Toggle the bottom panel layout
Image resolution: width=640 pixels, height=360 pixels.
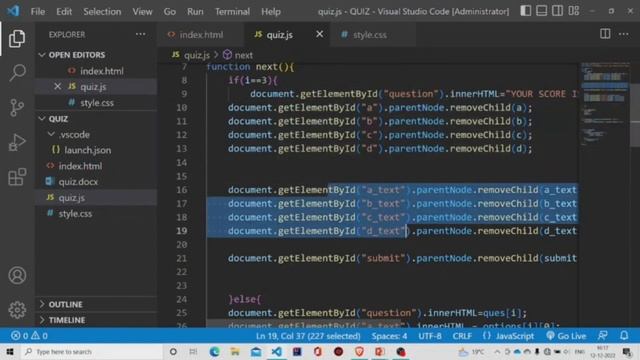(542, 11)
